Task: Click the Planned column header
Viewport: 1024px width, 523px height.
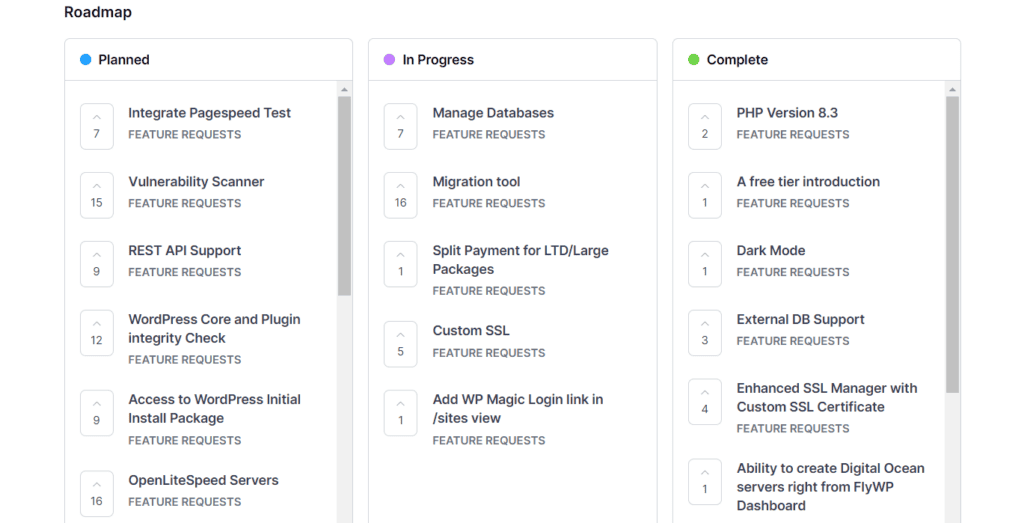Action: coord(124,60)
